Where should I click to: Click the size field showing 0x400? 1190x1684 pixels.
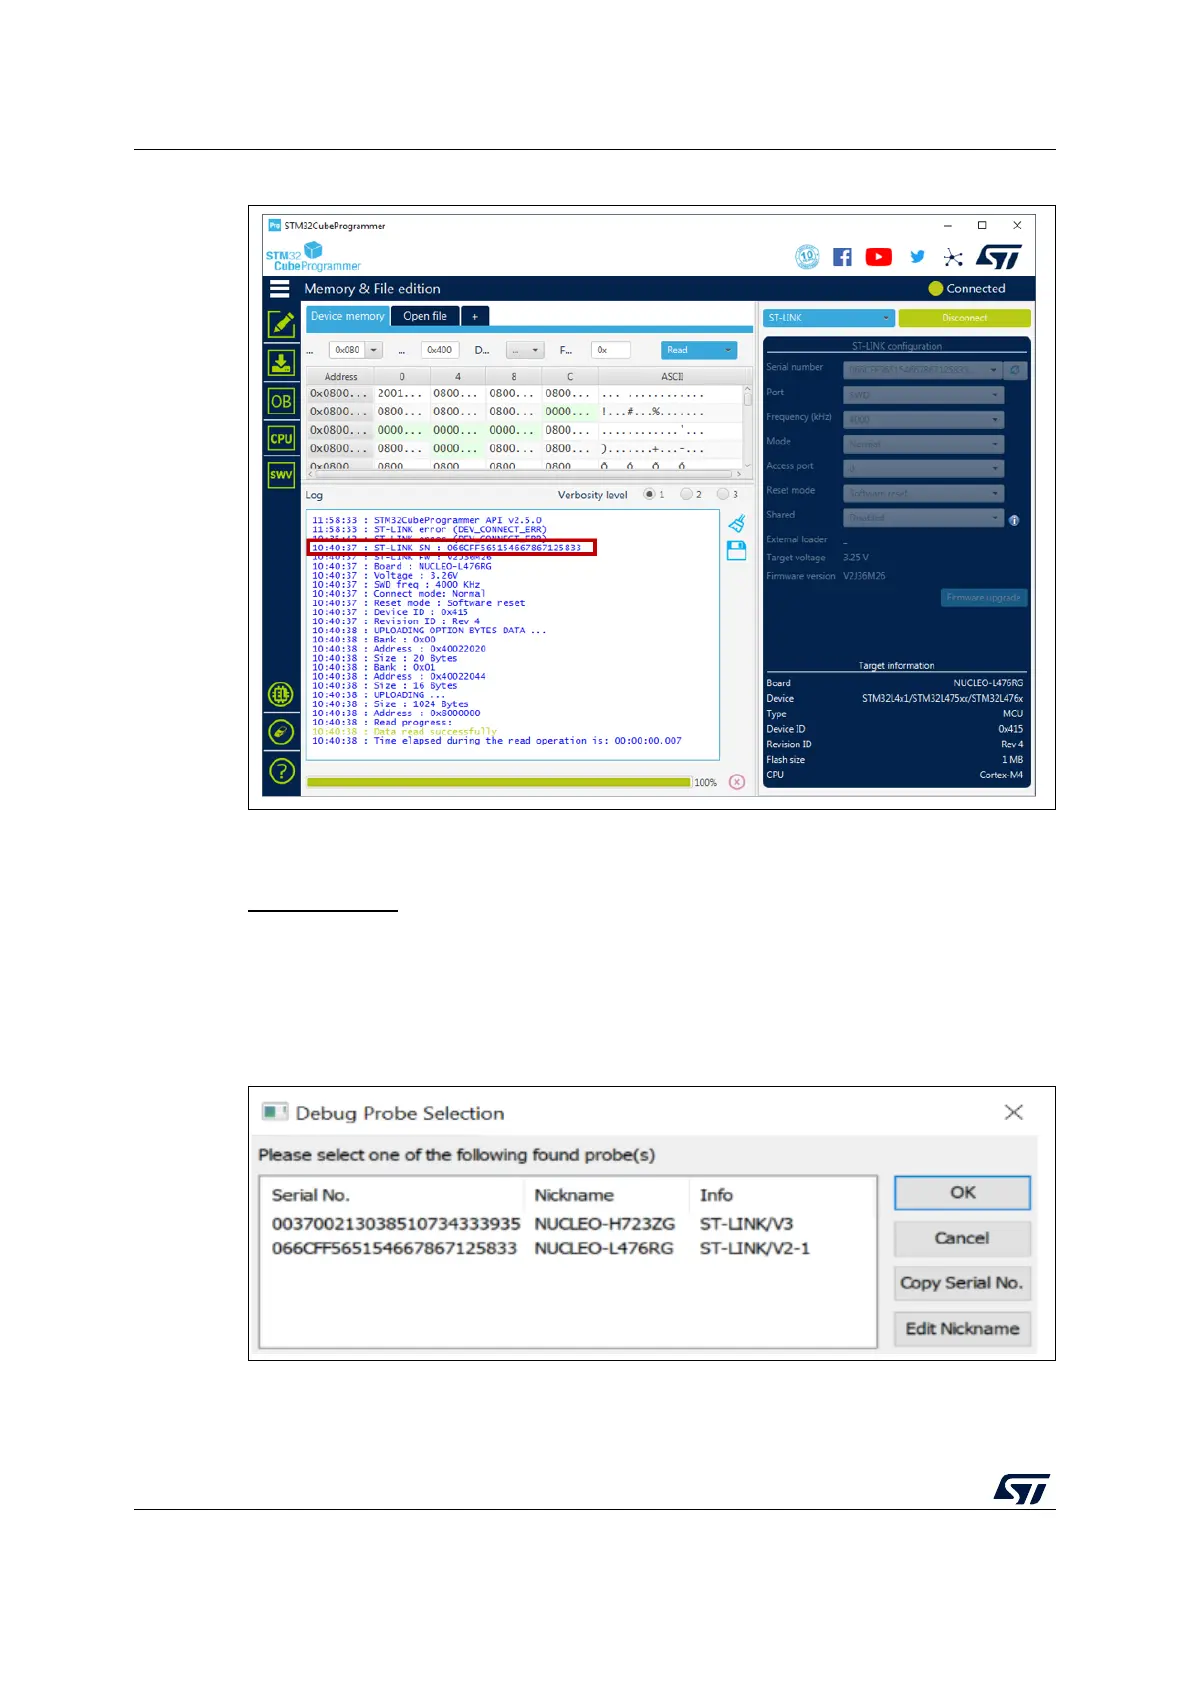click(x=440, y=350)
